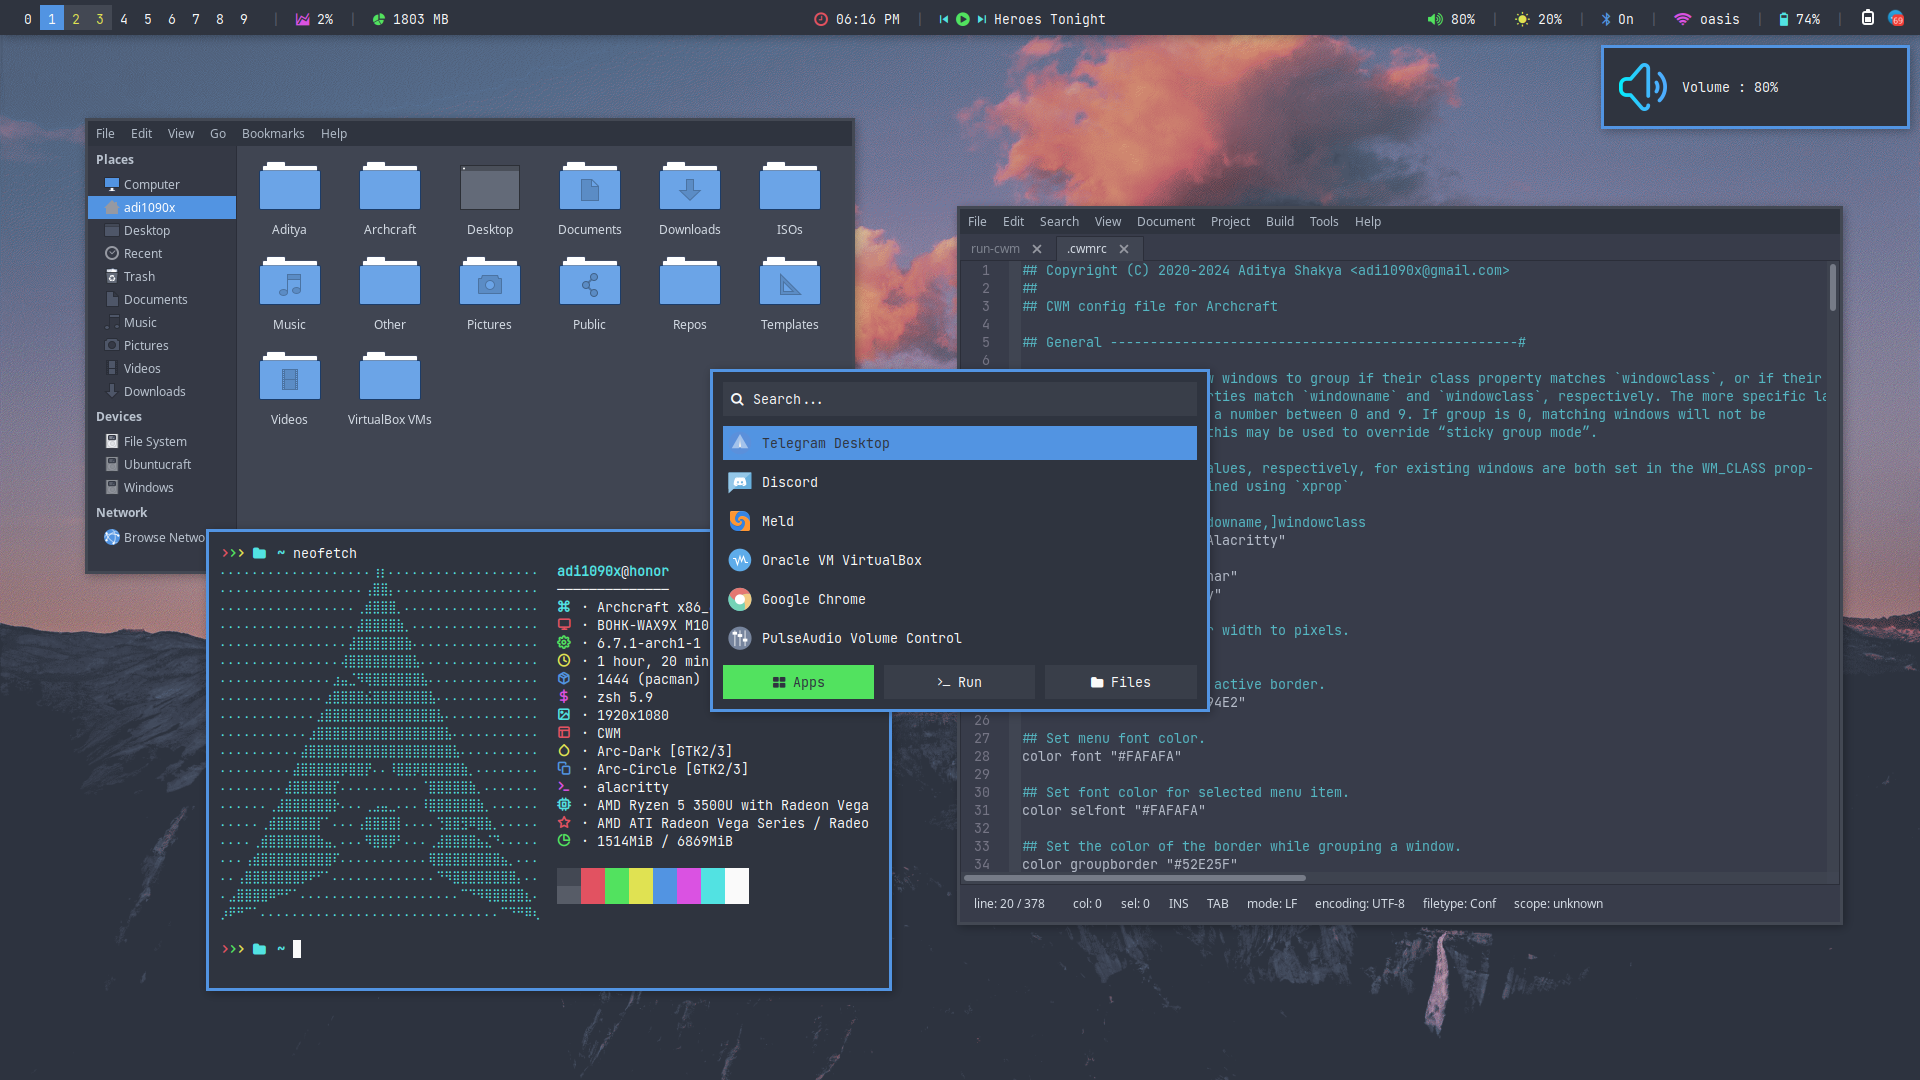Close the .cwmrc editor tab
Image resolution: width=1920 pixels, height=1080 pixels.
1124,249
